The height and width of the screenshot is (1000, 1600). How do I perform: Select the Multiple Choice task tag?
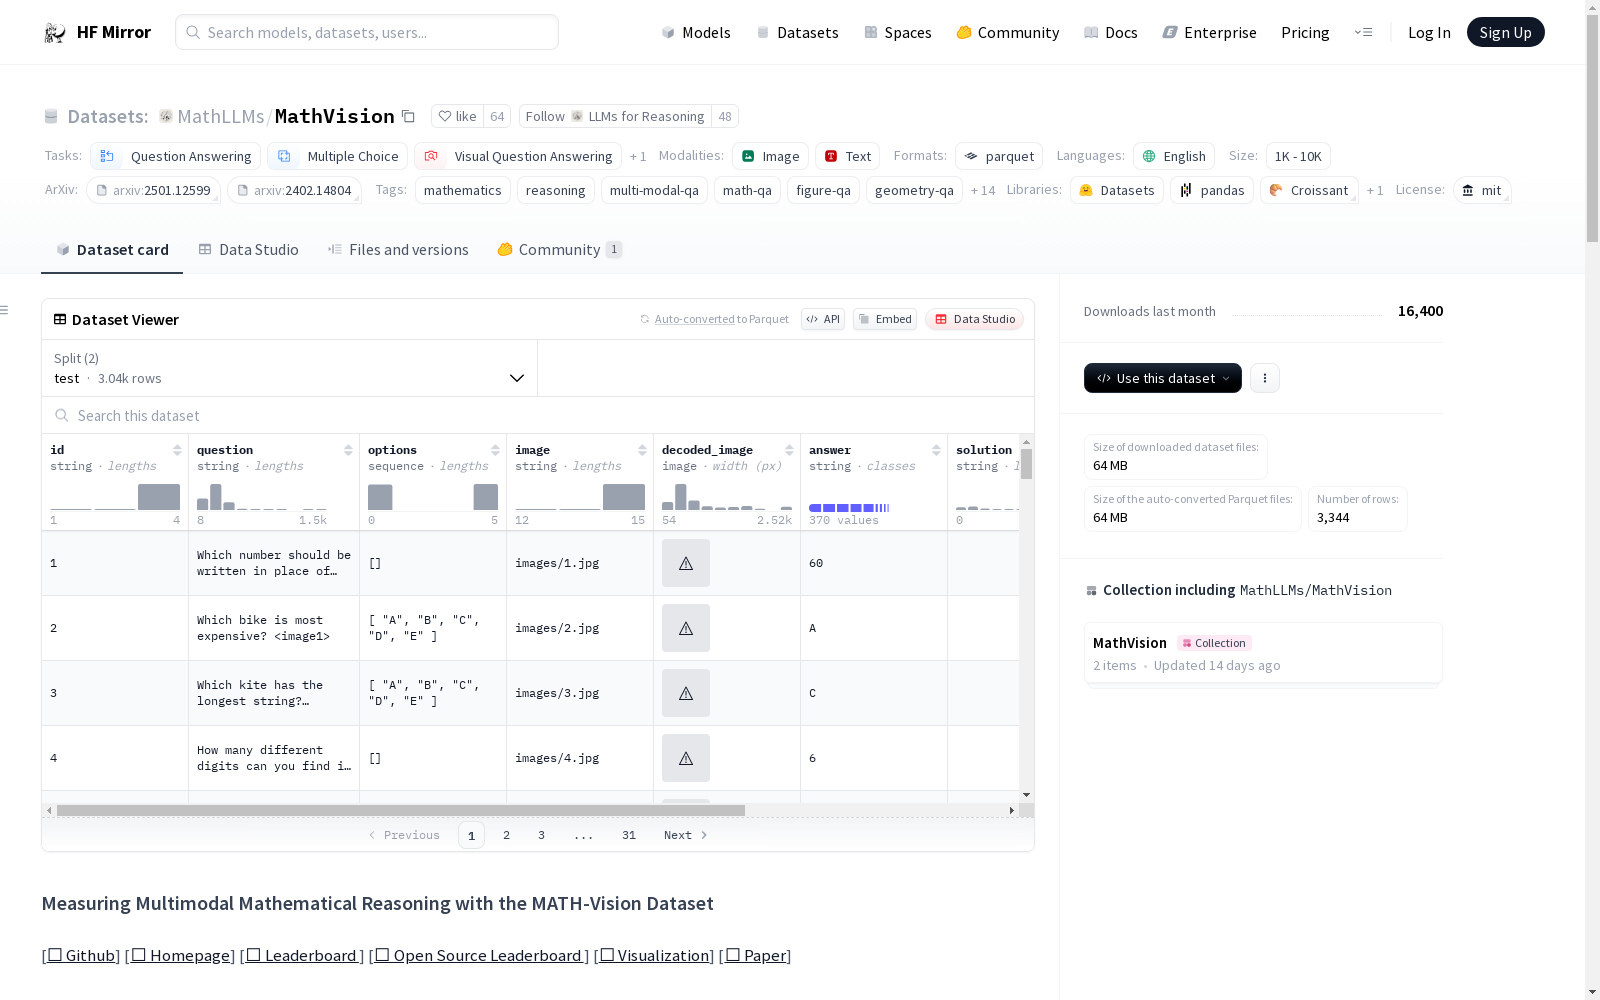click(338, 156)
